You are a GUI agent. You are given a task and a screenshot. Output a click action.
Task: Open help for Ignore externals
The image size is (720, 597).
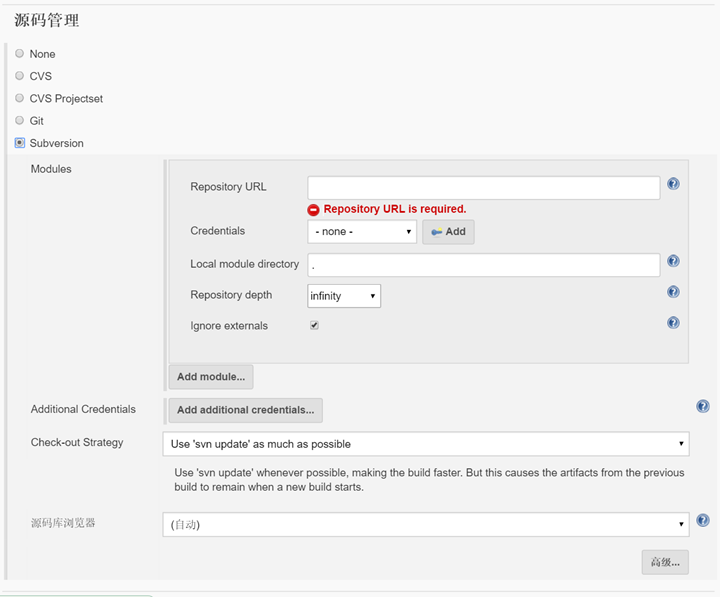tap(673, 323)
